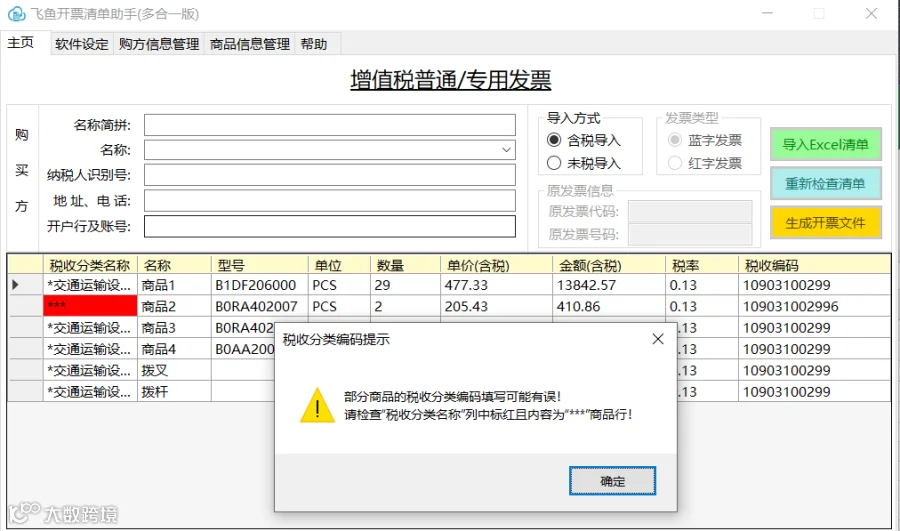The image size is (900, 531).
Task: Confirm the warning with 确定 button
Action: click(x=612, y=481)
